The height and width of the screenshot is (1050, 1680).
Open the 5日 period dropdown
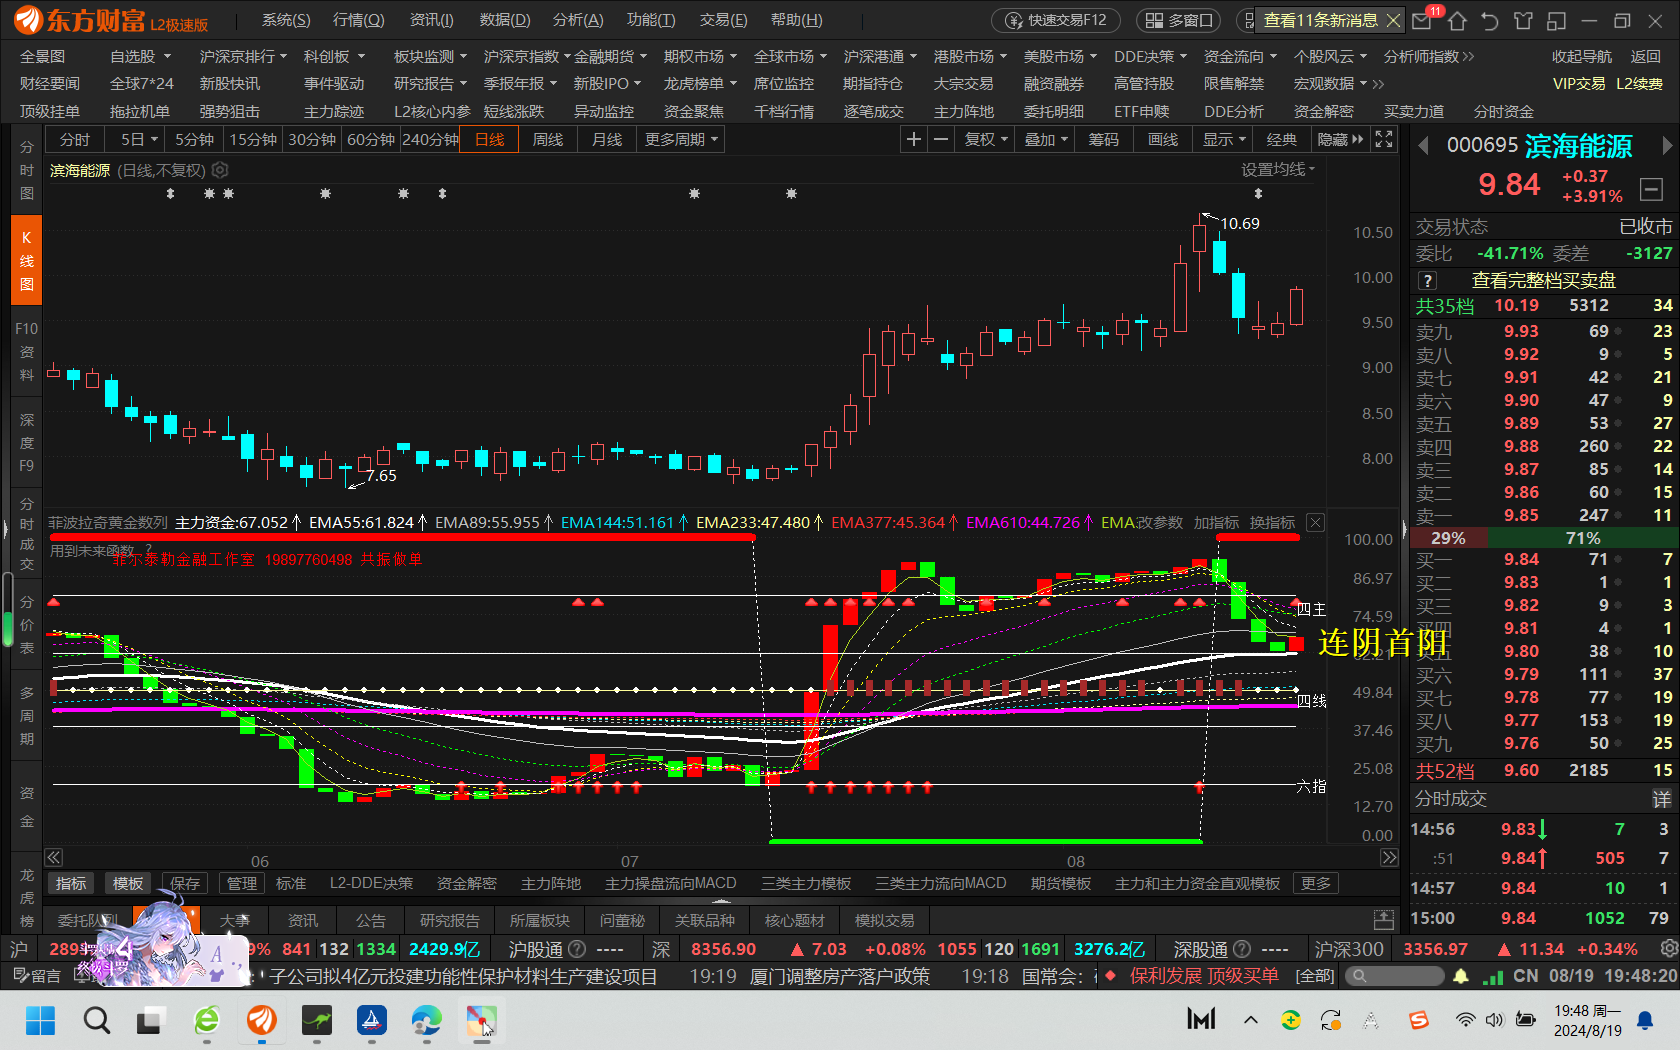tap(138, 140)
